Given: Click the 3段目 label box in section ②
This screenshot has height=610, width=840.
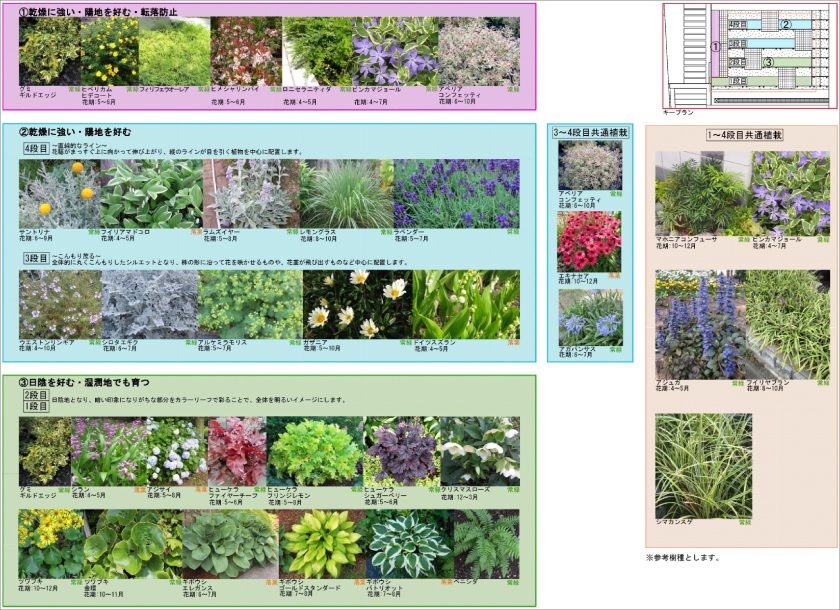Looking at the screenshot, I should pyautogui.click(x=36, y=258).
